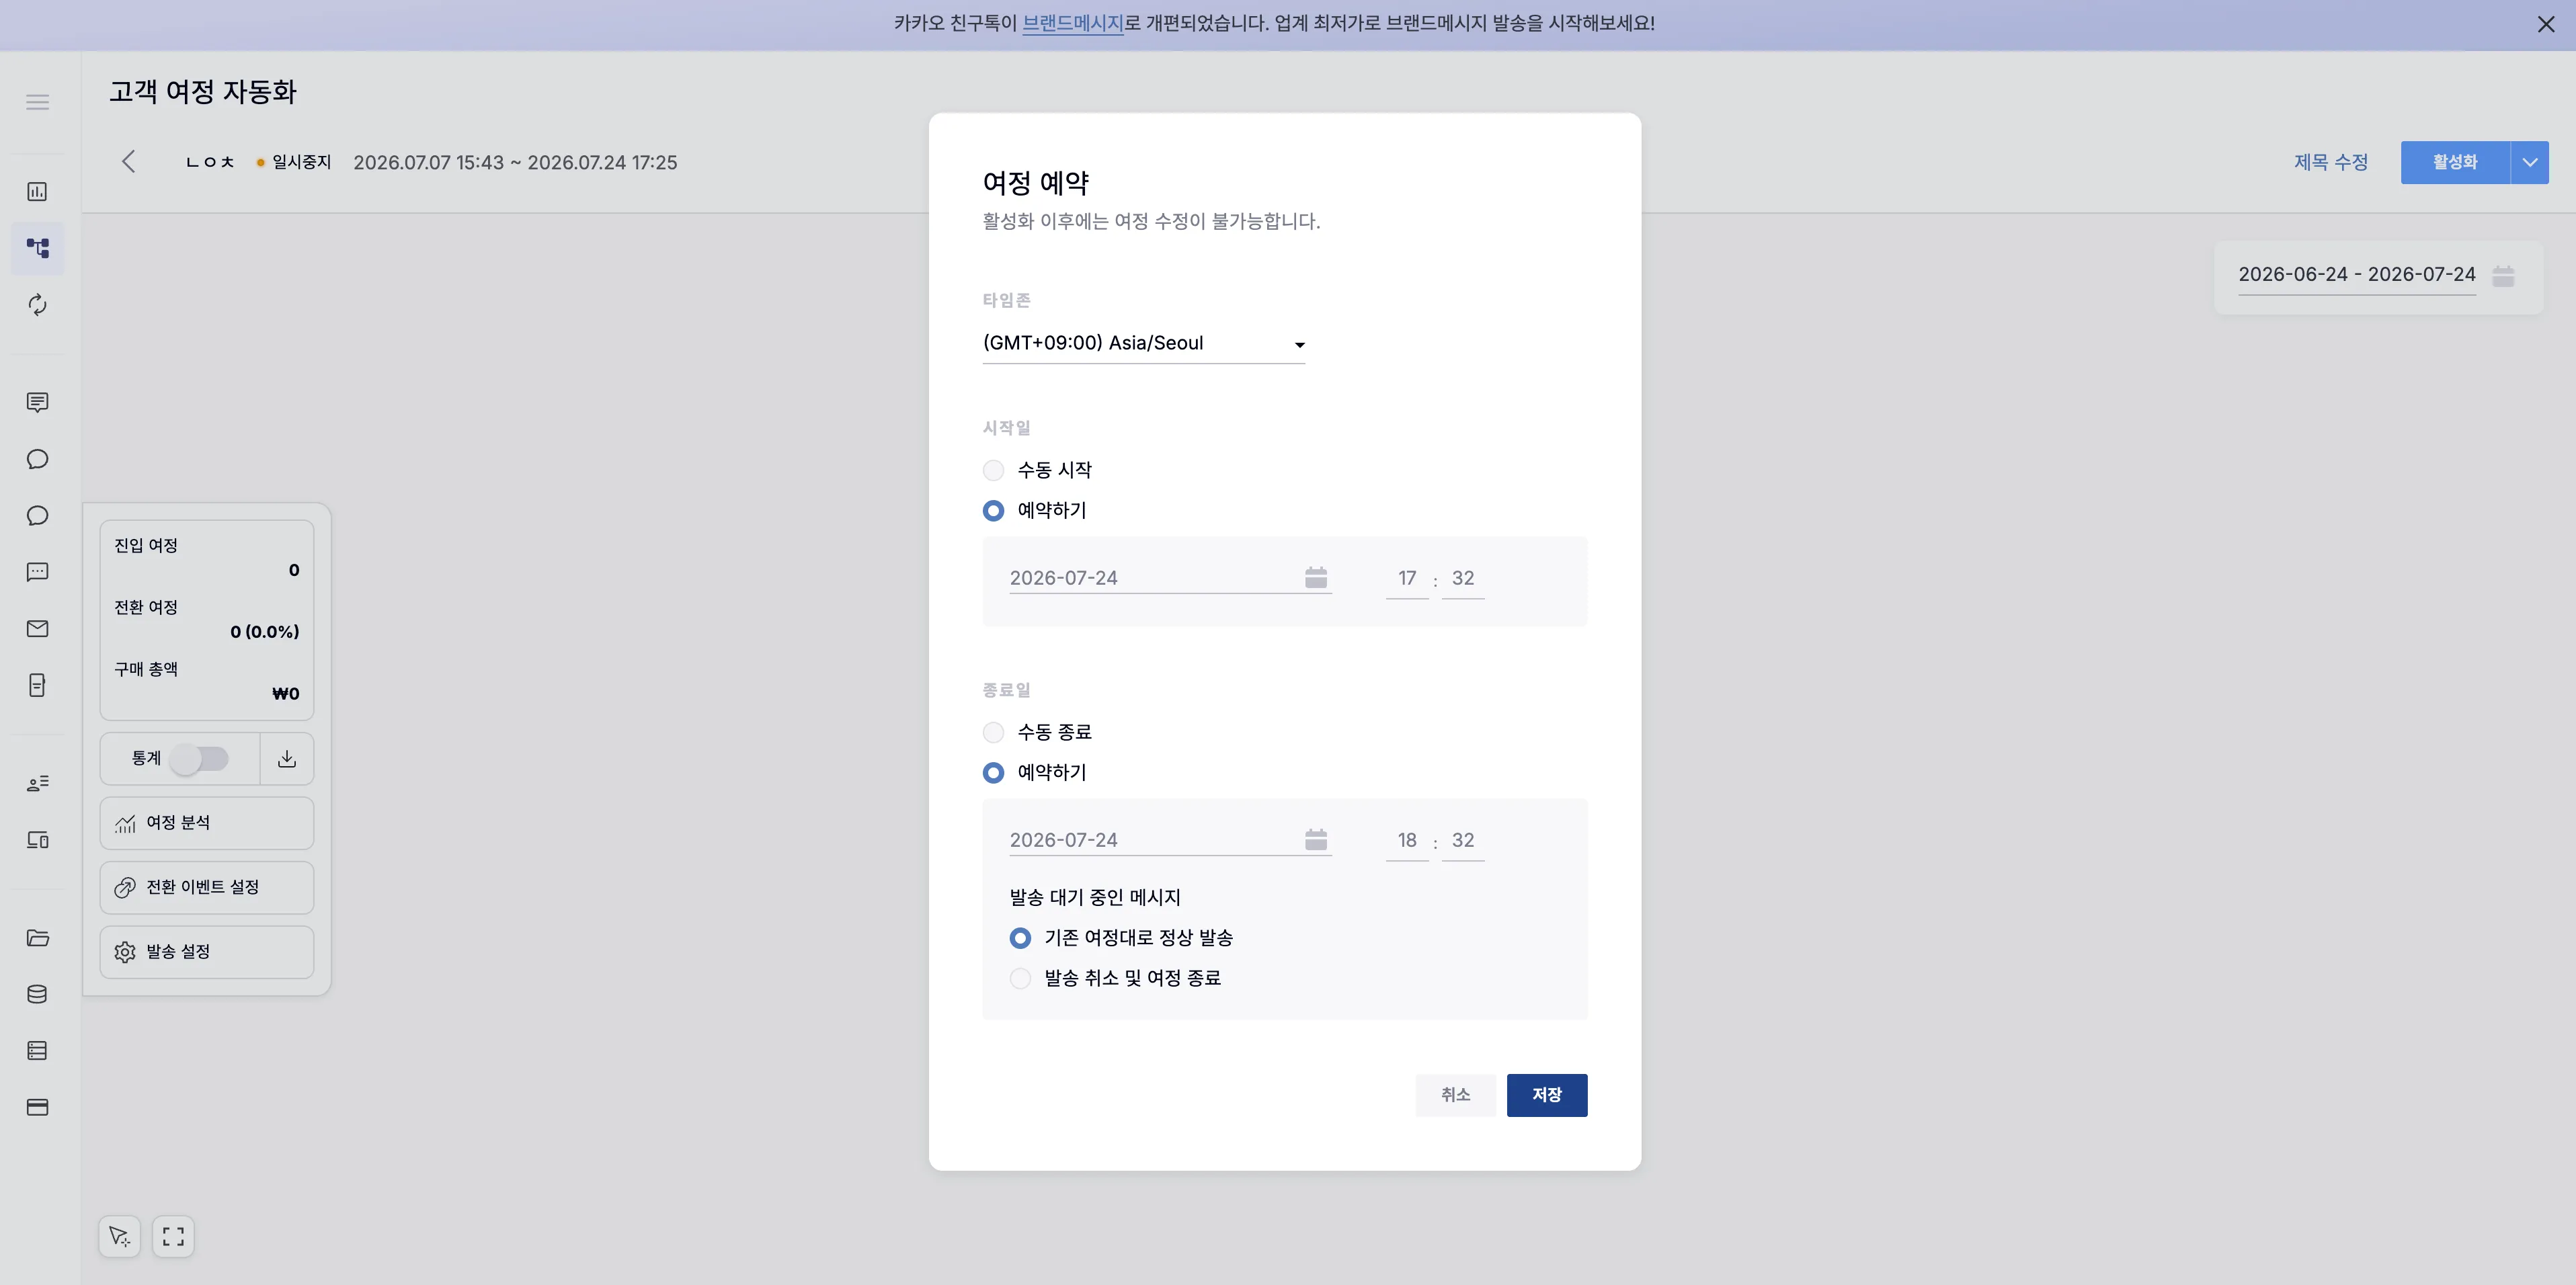The height and width of the screenshot is (1285, 2576).
Task: Click the cursor selection tool icon
Action: [119, 1237]
